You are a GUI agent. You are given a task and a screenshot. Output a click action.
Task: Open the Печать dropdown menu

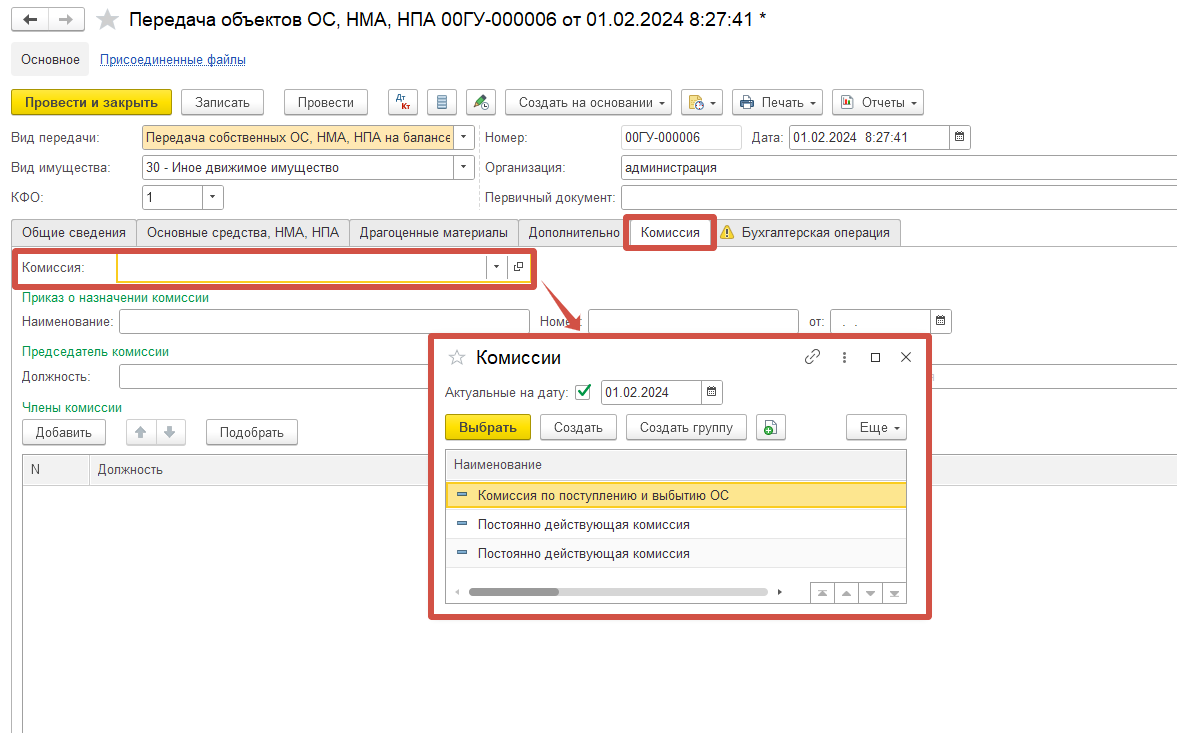tap(778, 102)
